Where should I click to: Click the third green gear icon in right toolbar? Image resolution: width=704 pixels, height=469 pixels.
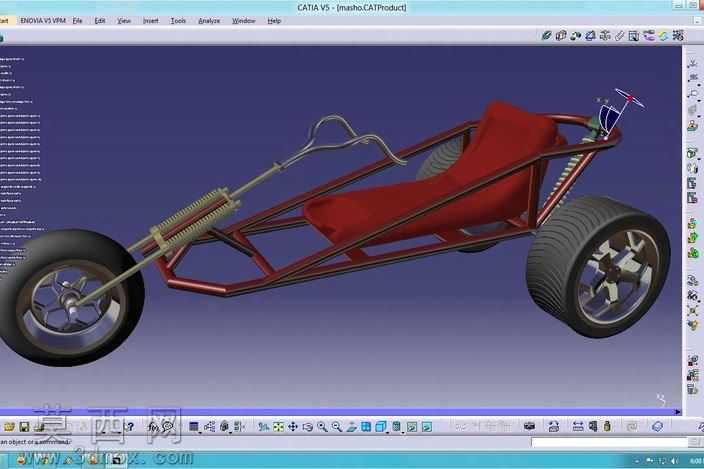point(693,253)
